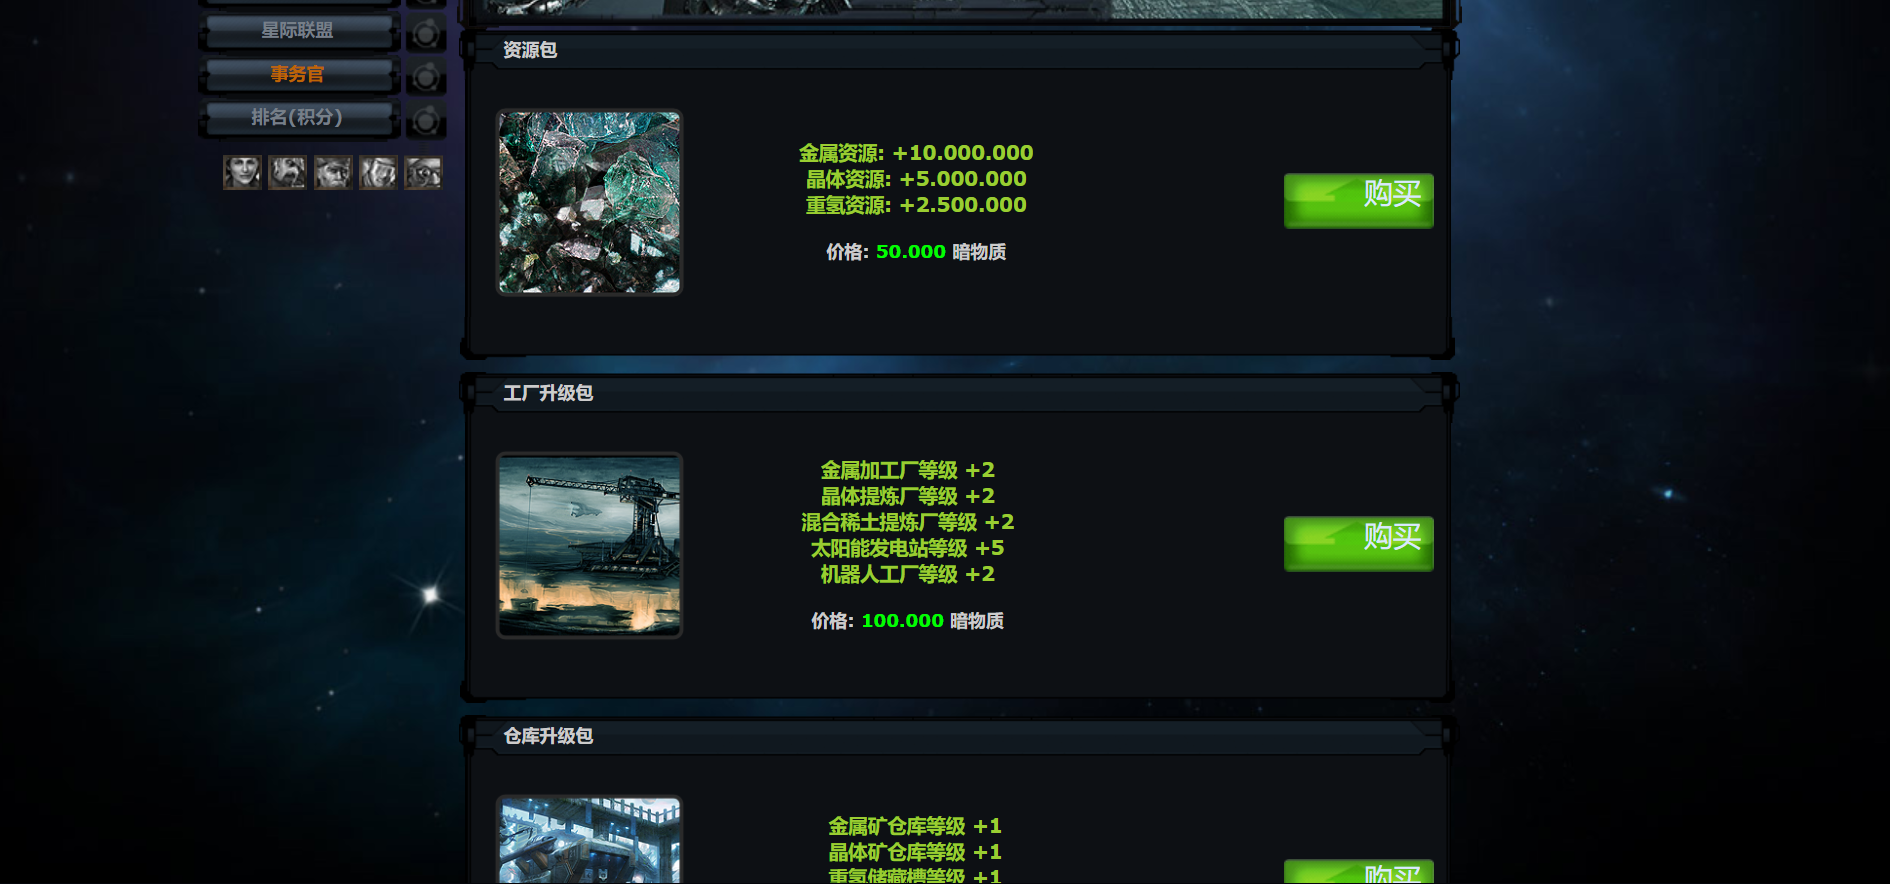Click the round icon next to 事务官
This screenshot has height=884, width=1890.
tap(425, 77)
